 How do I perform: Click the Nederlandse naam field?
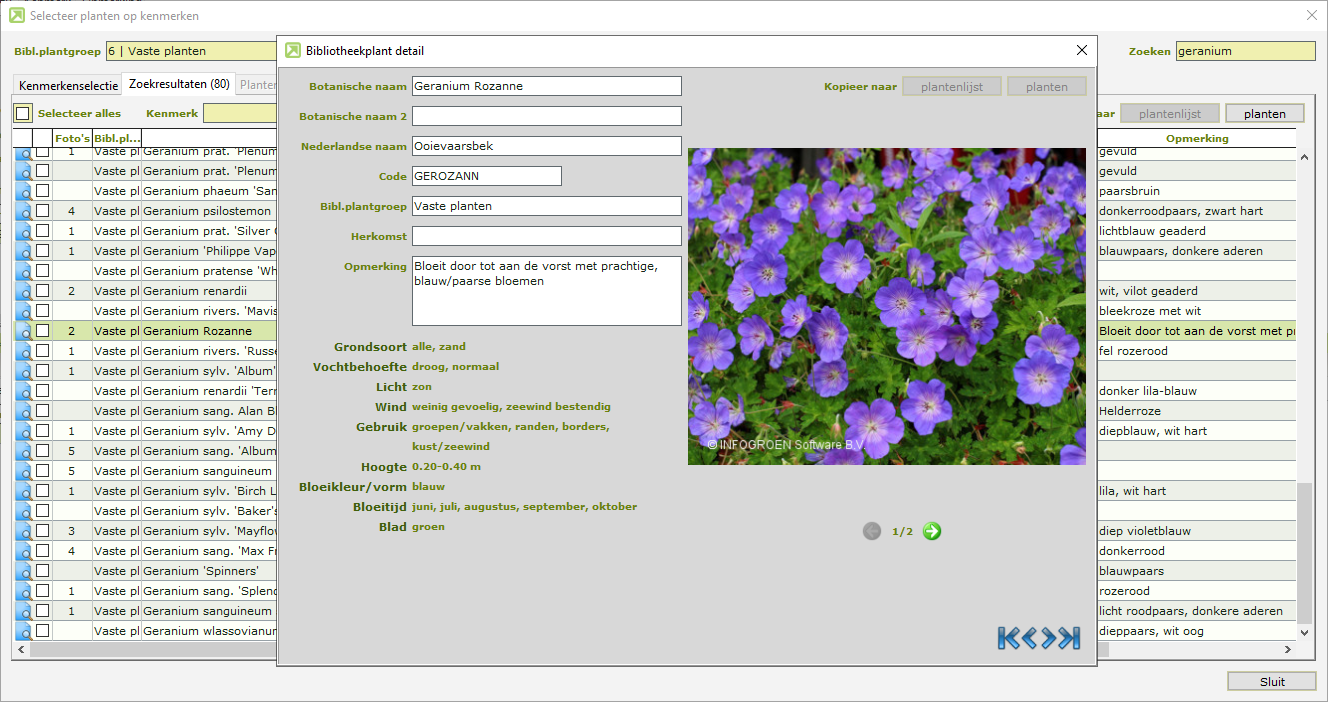point(546,146)
